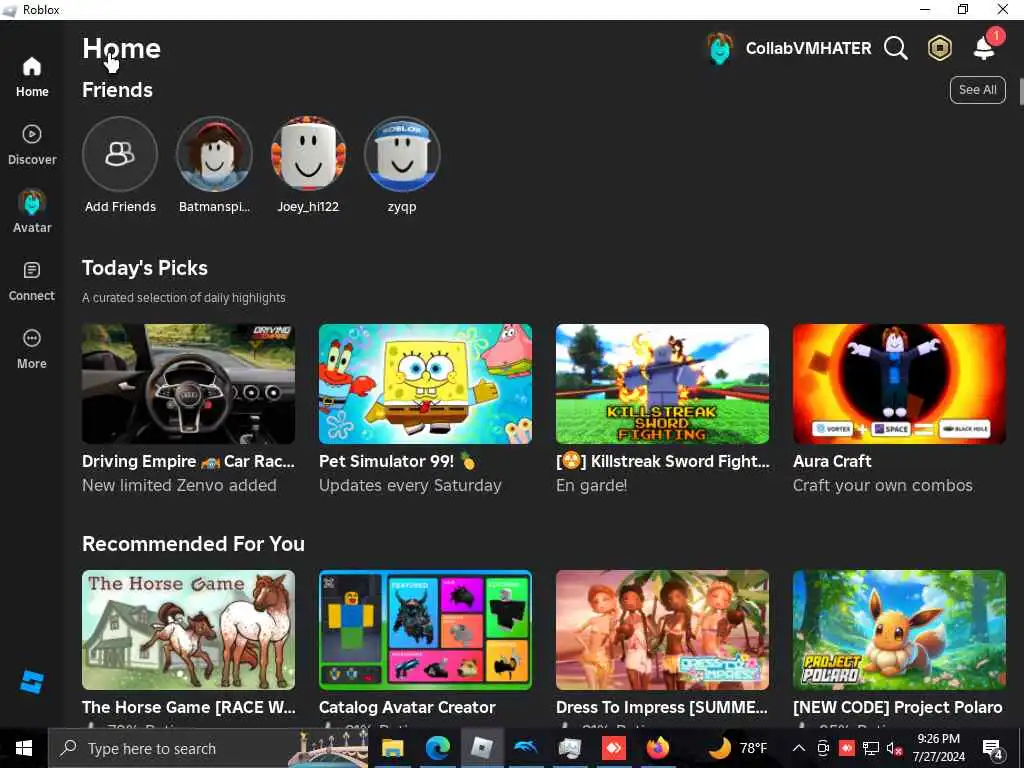Click the page scrollbar thumb

pyautogui.click(x=1021, y=91)
